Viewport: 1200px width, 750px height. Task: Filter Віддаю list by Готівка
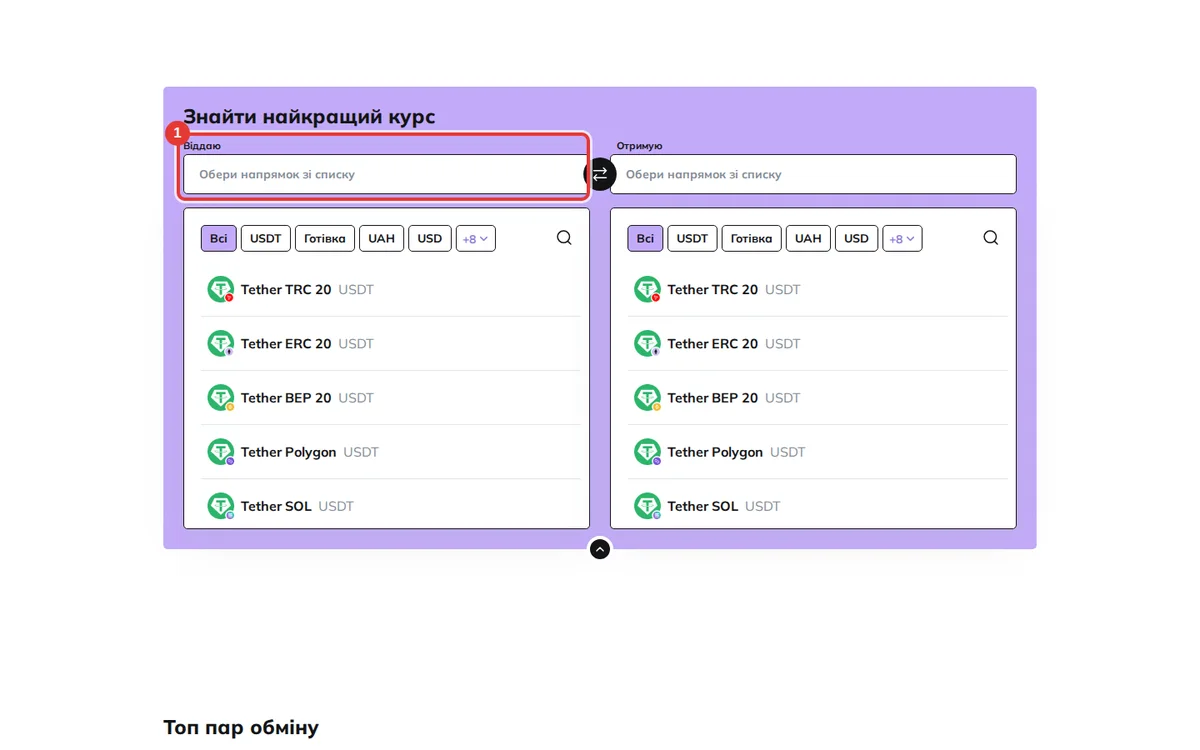point(325,239)
